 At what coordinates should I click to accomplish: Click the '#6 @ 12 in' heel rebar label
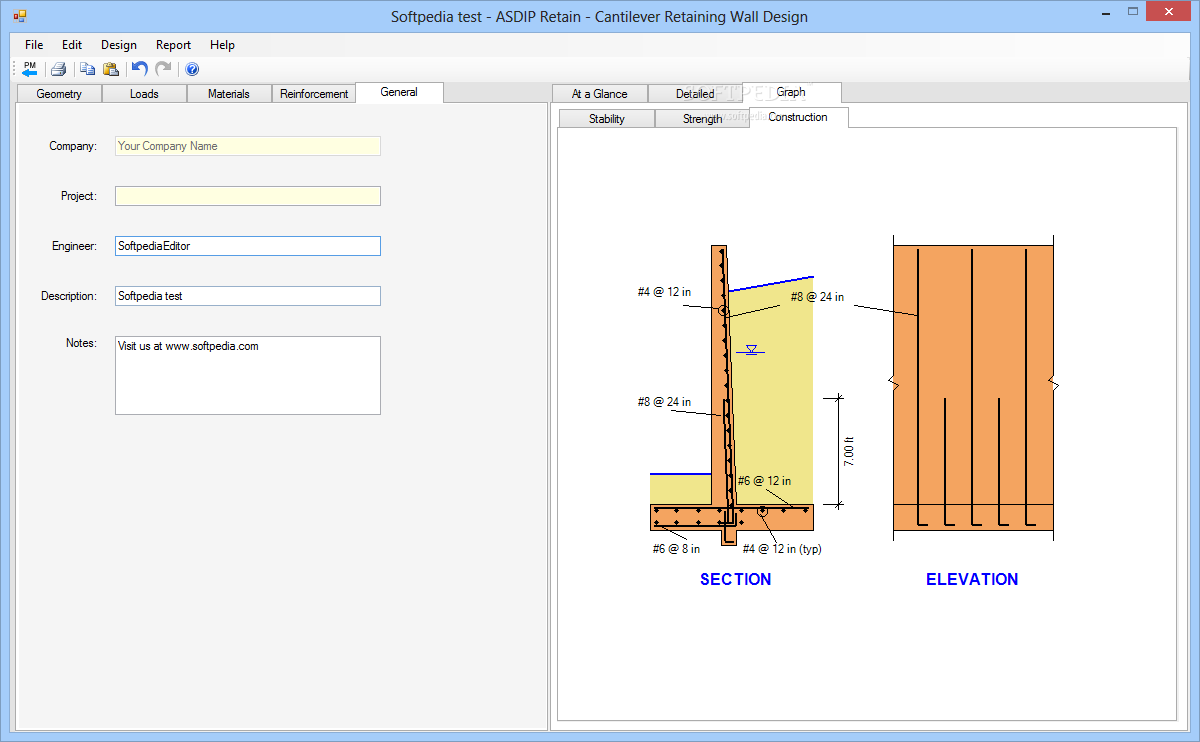[764, 481]
